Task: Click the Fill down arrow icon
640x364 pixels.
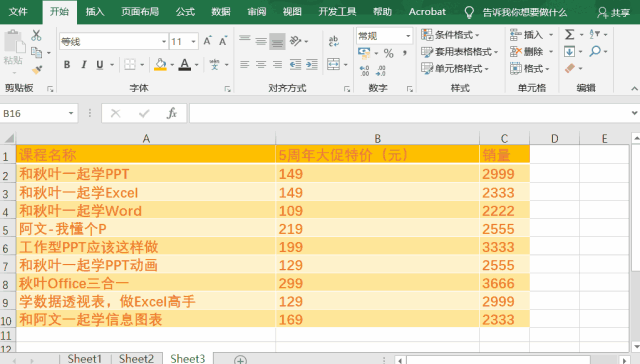Action: 570,51
